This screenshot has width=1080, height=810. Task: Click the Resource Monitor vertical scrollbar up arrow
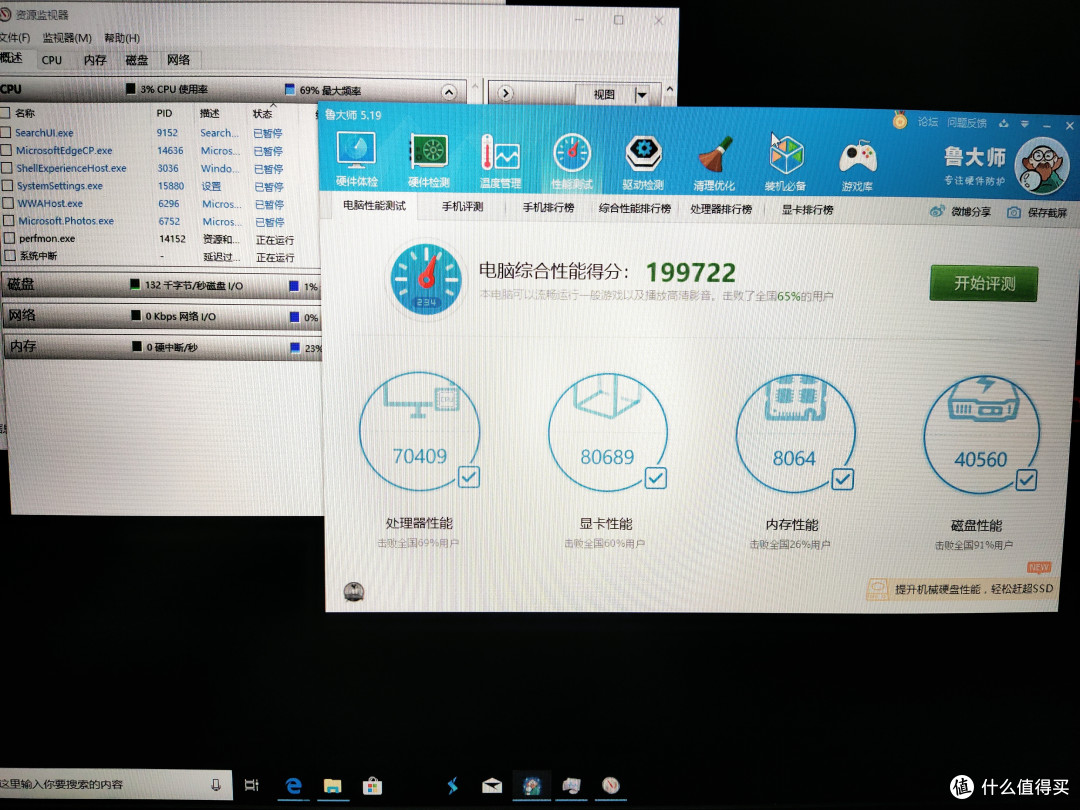tap(669, 90)
